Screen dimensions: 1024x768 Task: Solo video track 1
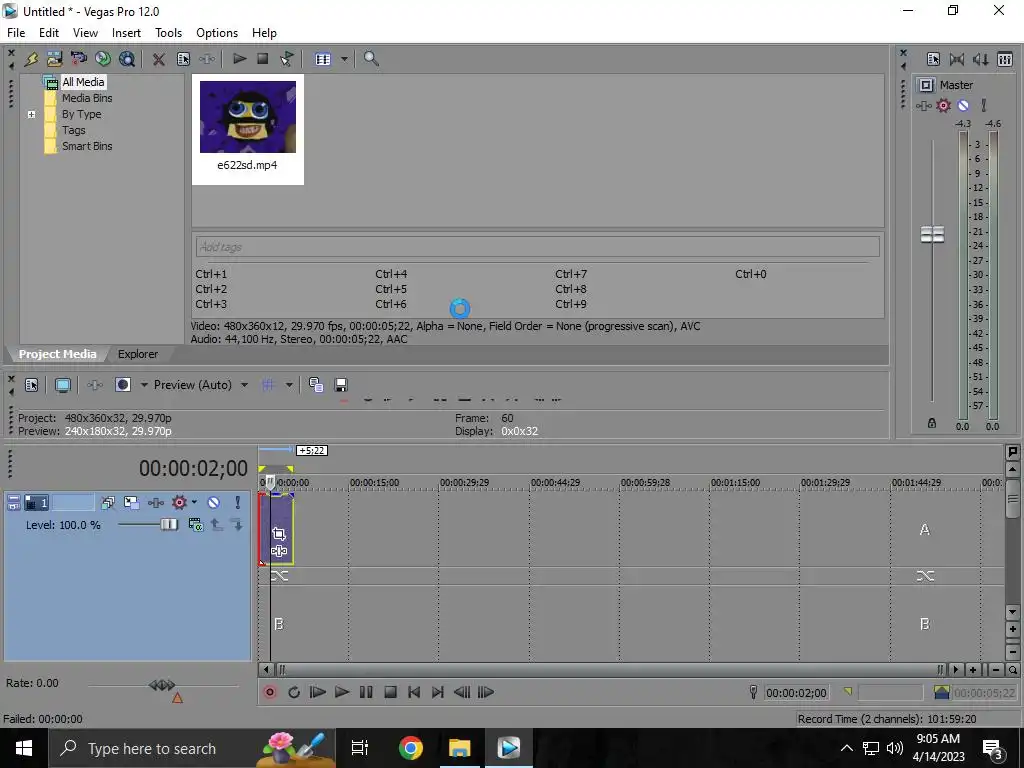[x=237, y=502]
